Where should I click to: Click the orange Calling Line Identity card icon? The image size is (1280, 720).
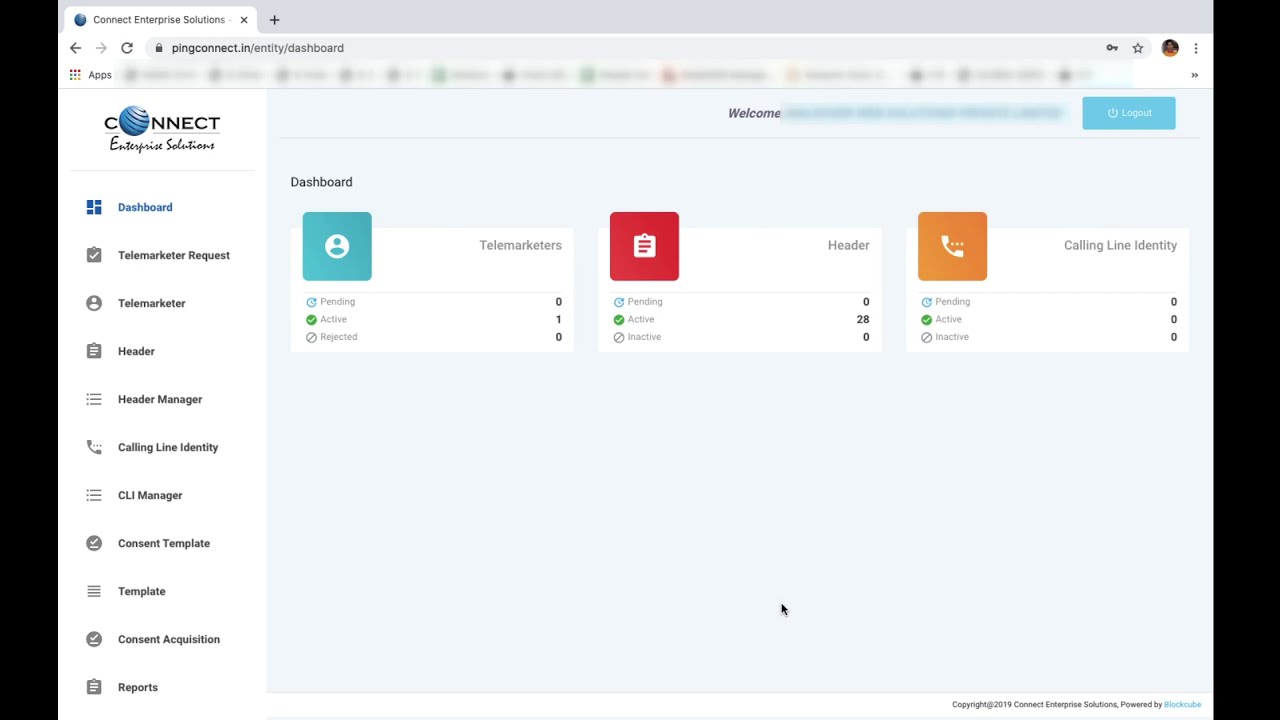[952, 246]
